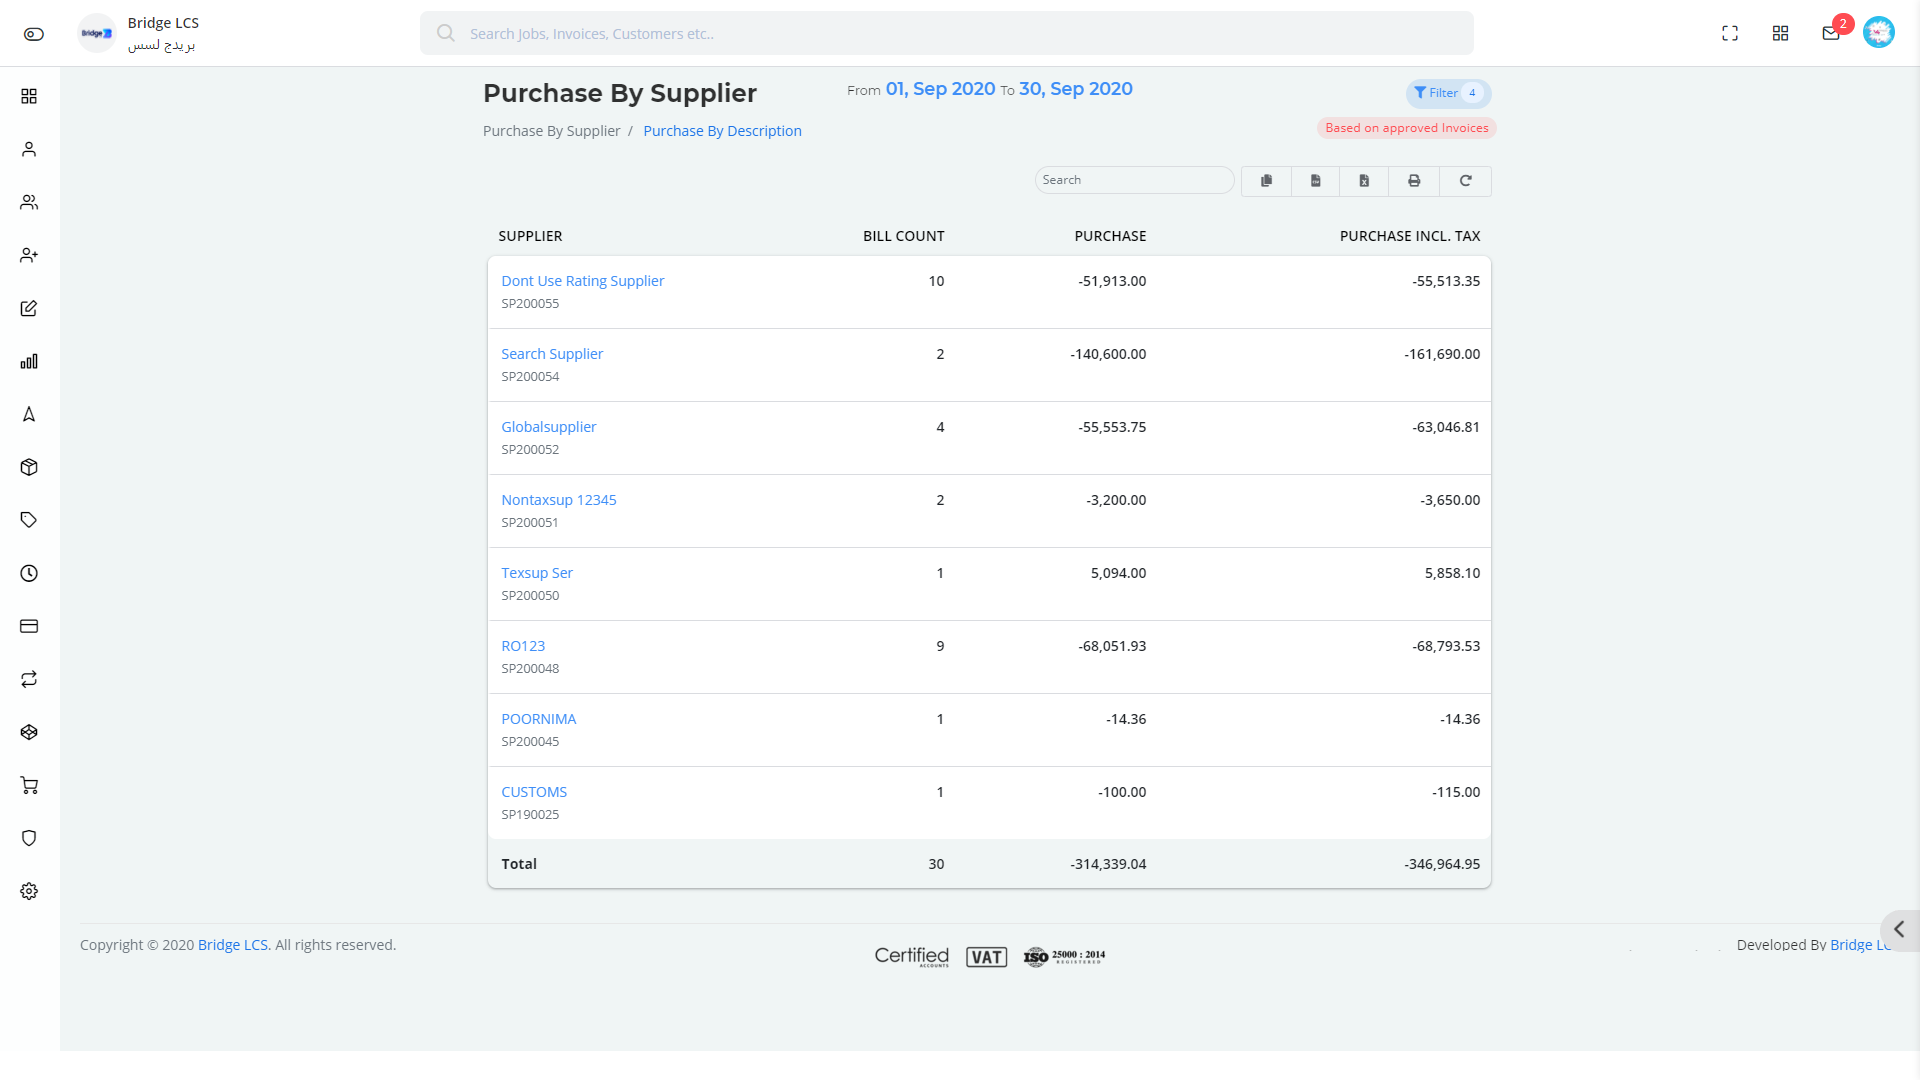Click the download/save file icon
This screenshot has height=1080, width=1920.
1316,179
